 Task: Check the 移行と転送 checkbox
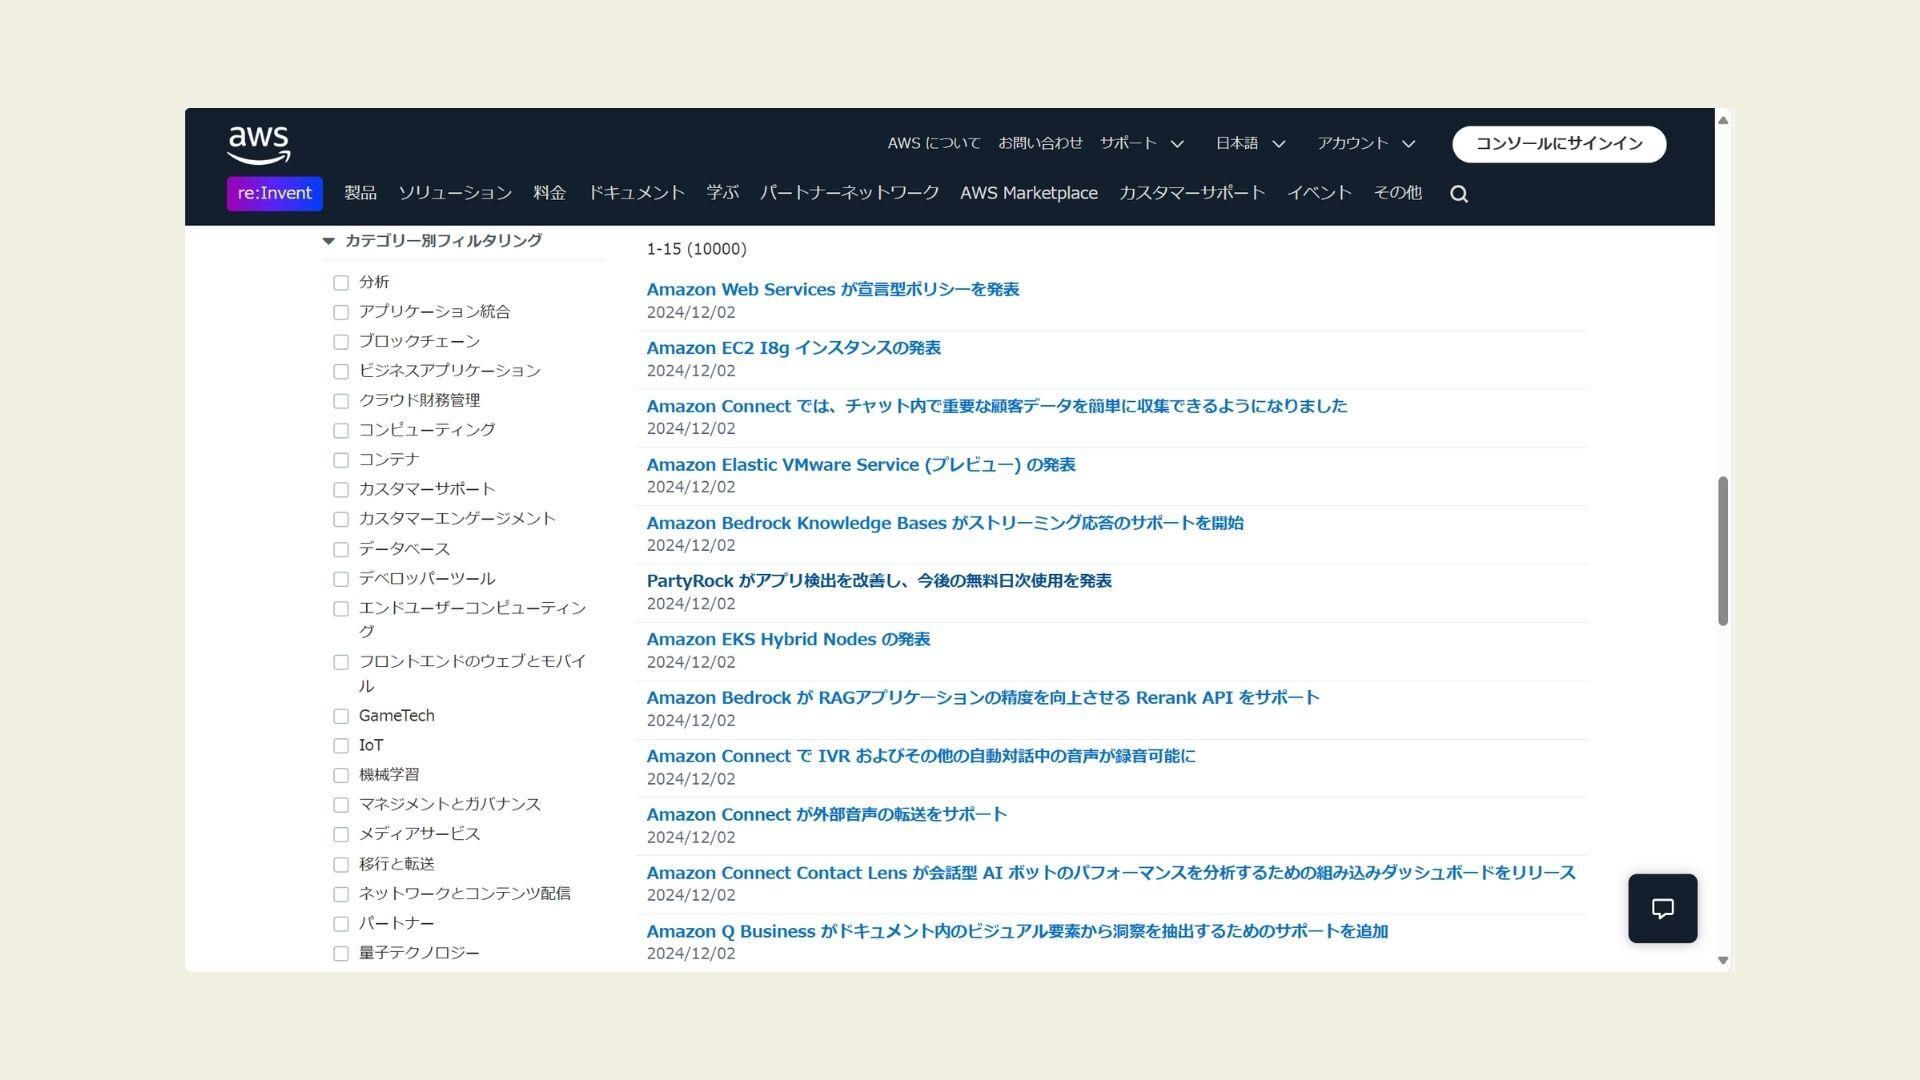[341, 865]
